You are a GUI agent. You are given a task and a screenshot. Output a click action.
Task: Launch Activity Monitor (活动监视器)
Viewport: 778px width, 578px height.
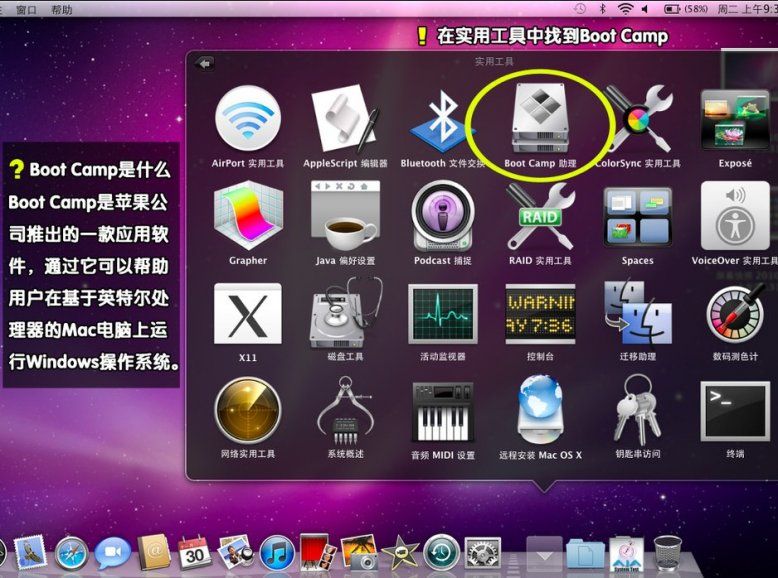tap(443, 314)
